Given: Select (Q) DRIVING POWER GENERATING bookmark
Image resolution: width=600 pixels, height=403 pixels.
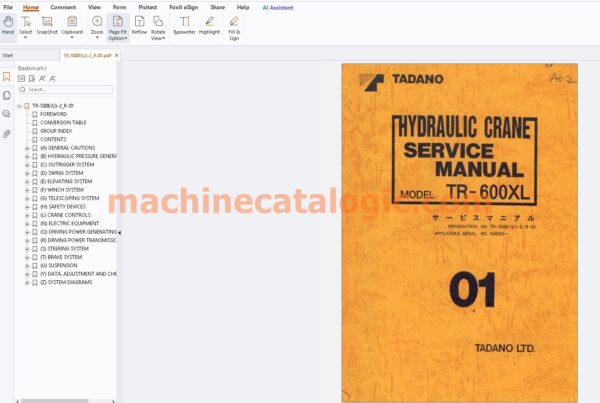Looking at the screenshot, I should pyautogui.click(x=78, y=232).
